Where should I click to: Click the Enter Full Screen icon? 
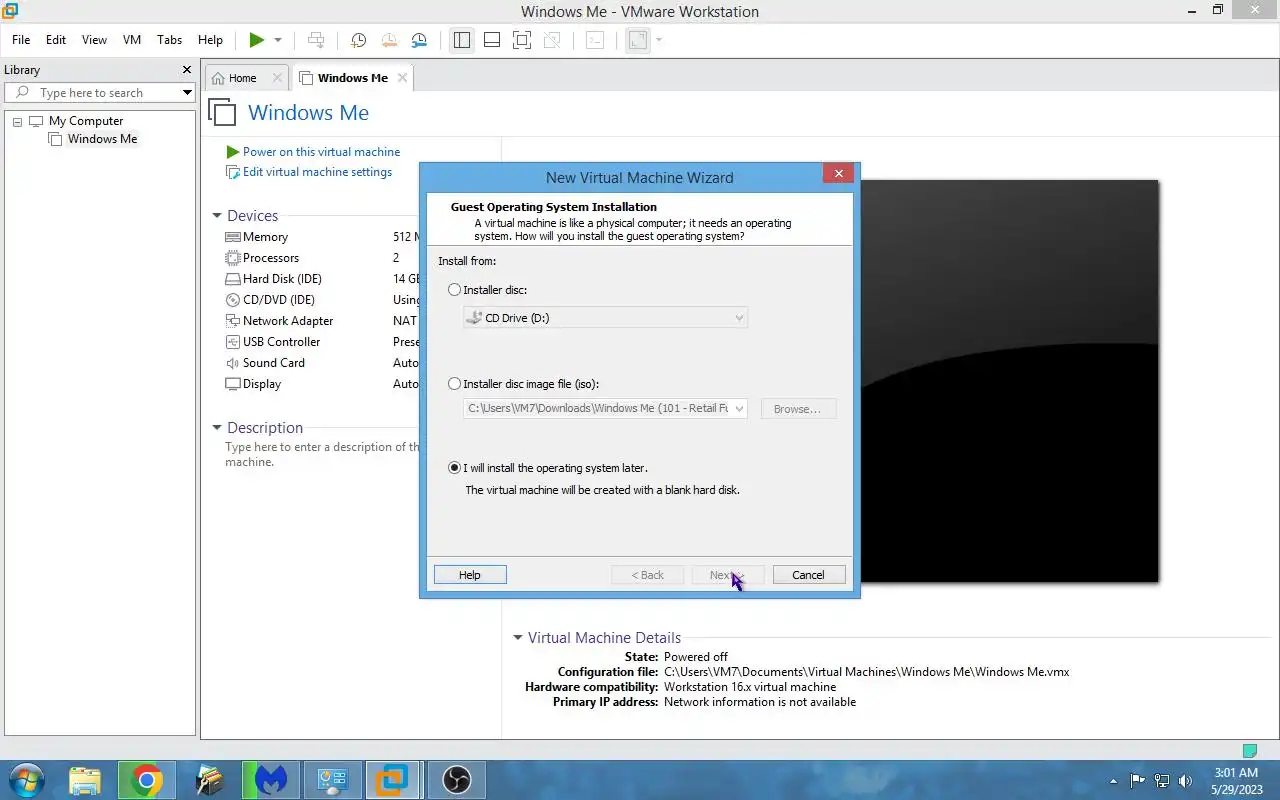(x=521, y=40)
